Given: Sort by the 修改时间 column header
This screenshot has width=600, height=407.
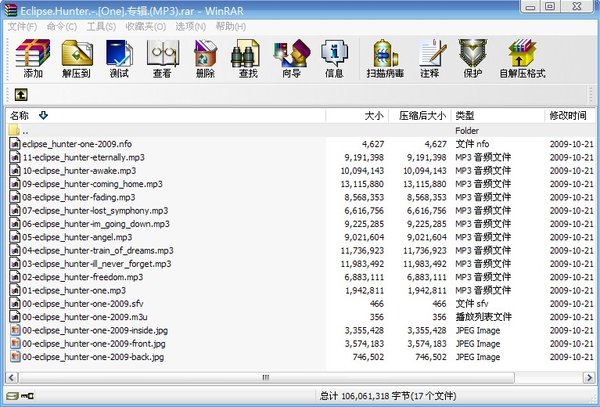Looking at the screenshot, I should pyautogui.click(x=570, y=116).
